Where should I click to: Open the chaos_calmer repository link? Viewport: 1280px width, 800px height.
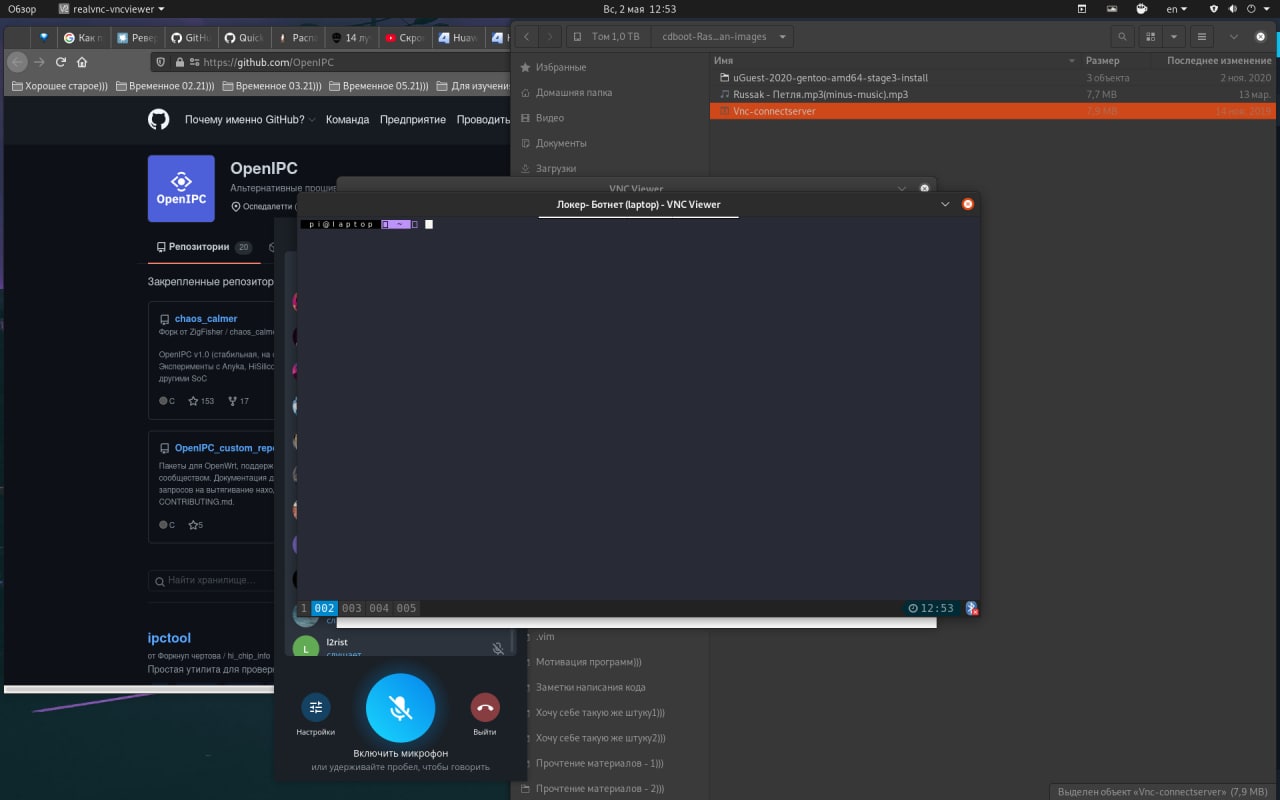click(x=206, y=319)
